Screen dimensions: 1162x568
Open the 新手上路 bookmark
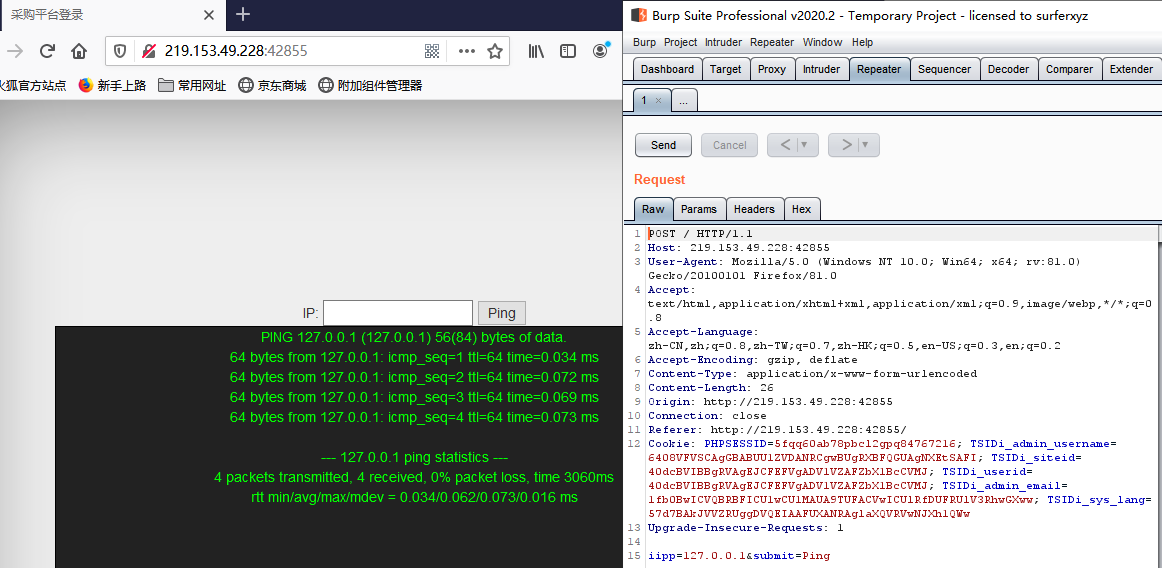(x=113, y=85)
